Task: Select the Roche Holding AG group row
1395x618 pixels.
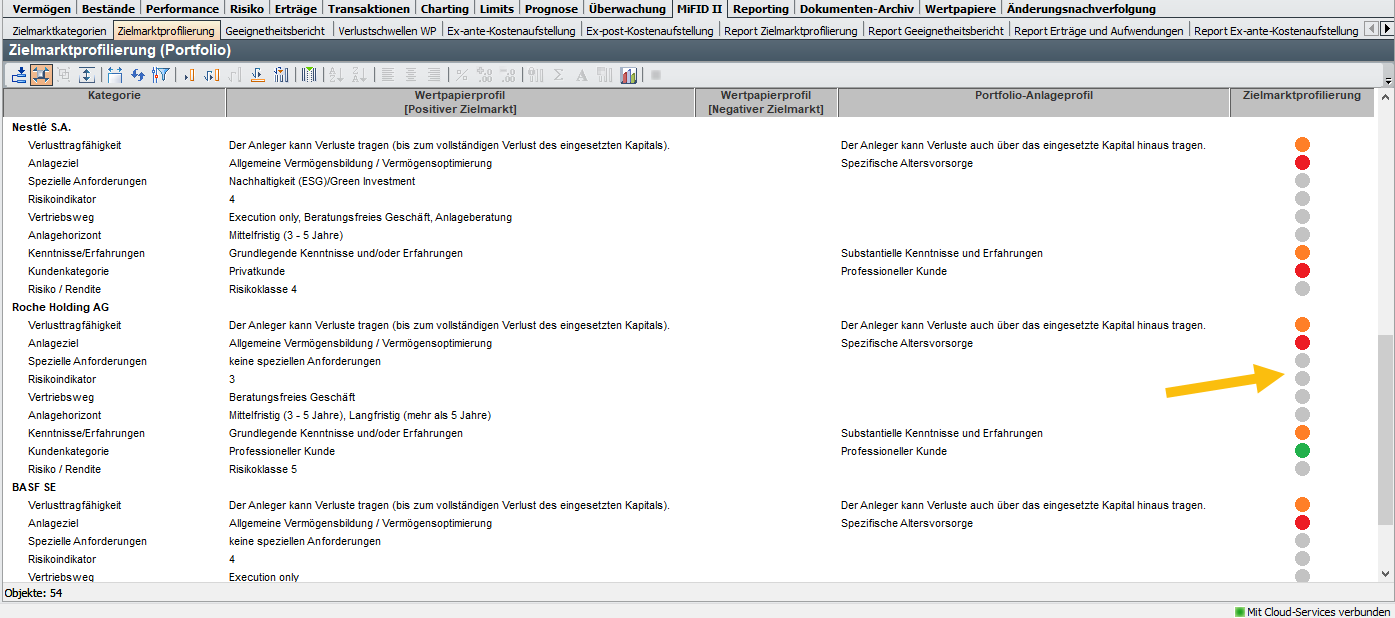Action: coord(60,307)
